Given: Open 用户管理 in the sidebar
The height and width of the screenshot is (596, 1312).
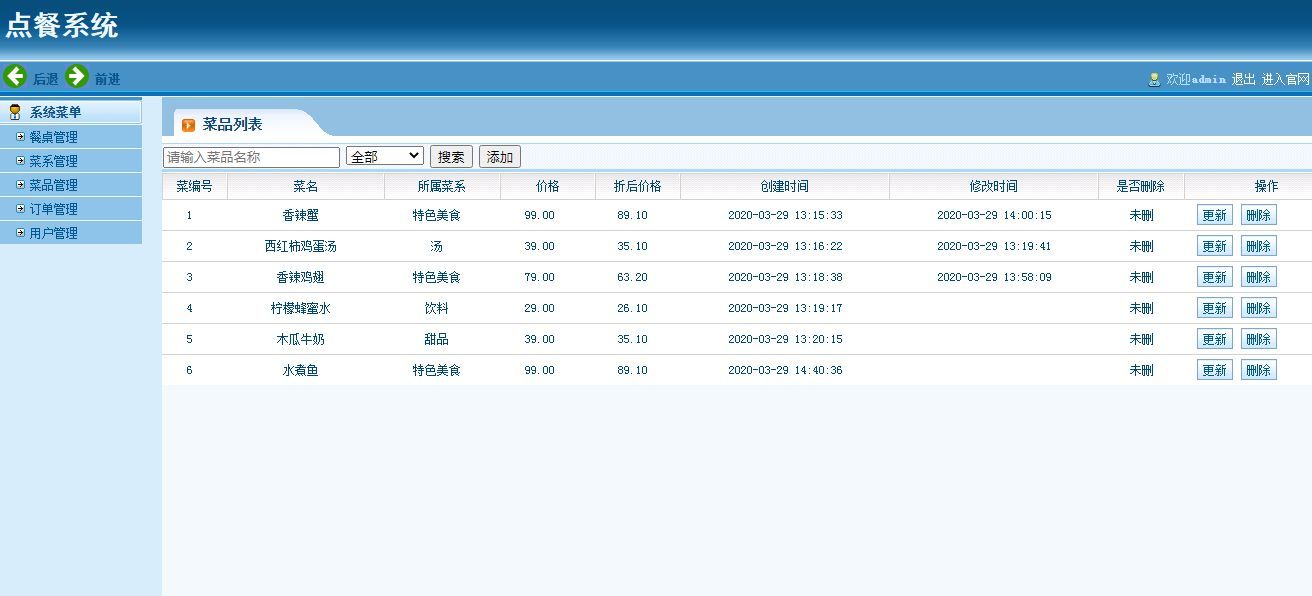Looking at the screenshot, I should [x=53, y=233].
